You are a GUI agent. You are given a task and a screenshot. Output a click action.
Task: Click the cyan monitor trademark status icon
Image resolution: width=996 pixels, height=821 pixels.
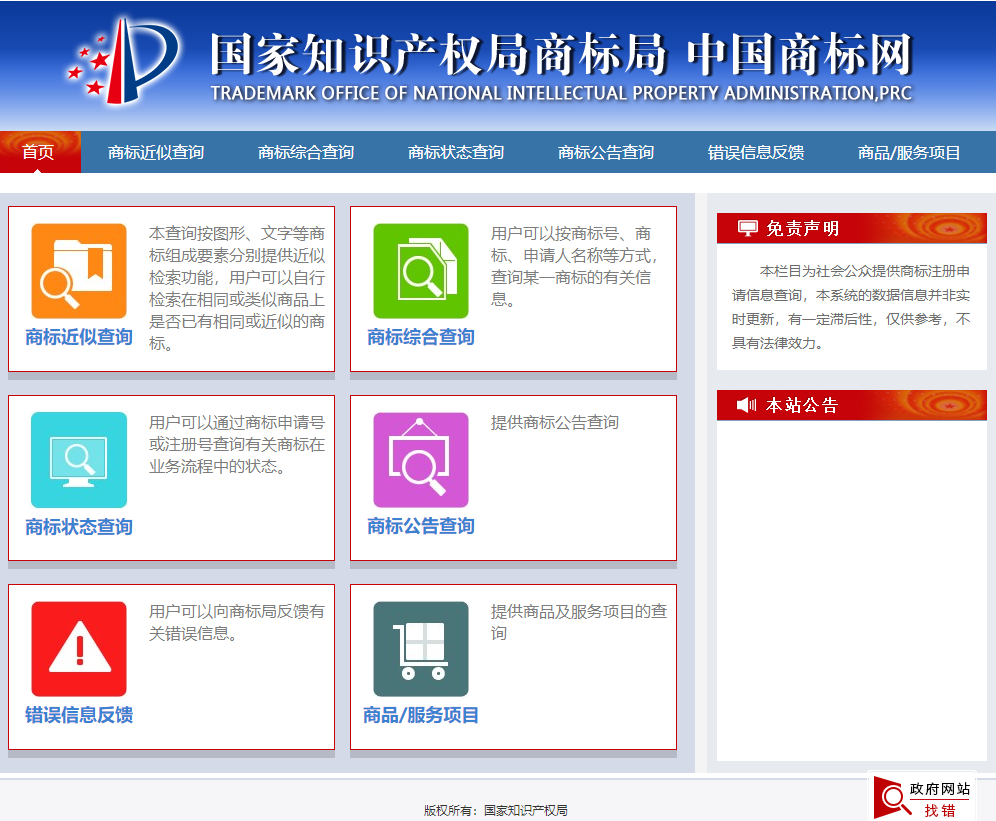click(x=79, y=460)
